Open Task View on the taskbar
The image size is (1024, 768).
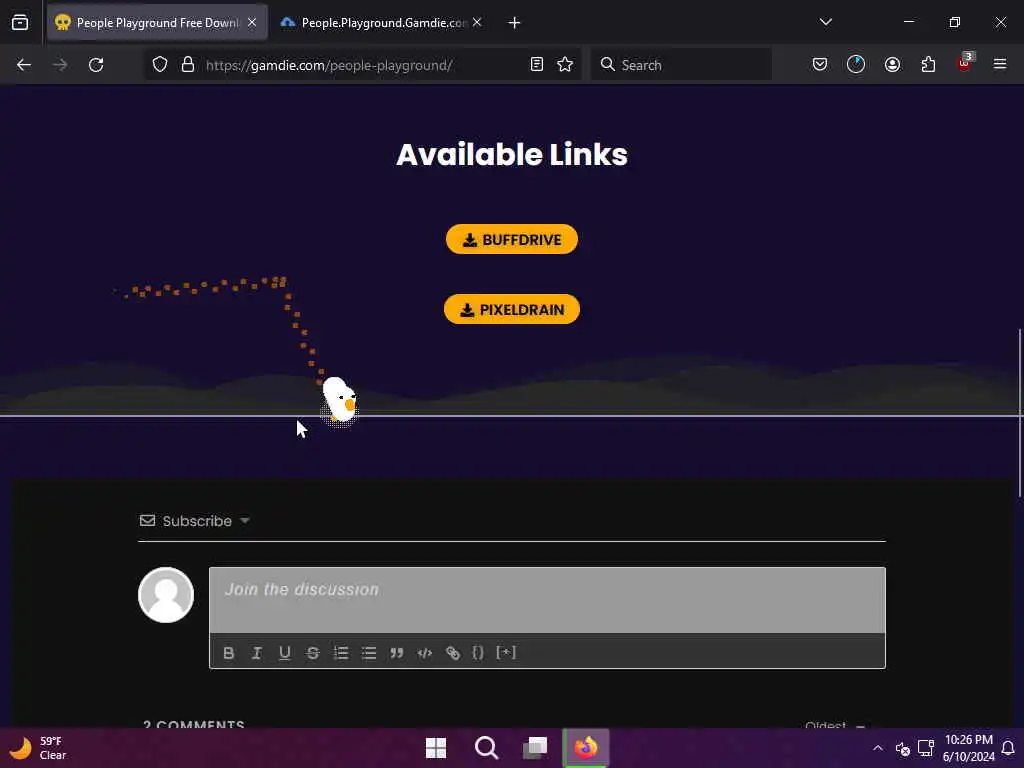(x=536, y=748)
